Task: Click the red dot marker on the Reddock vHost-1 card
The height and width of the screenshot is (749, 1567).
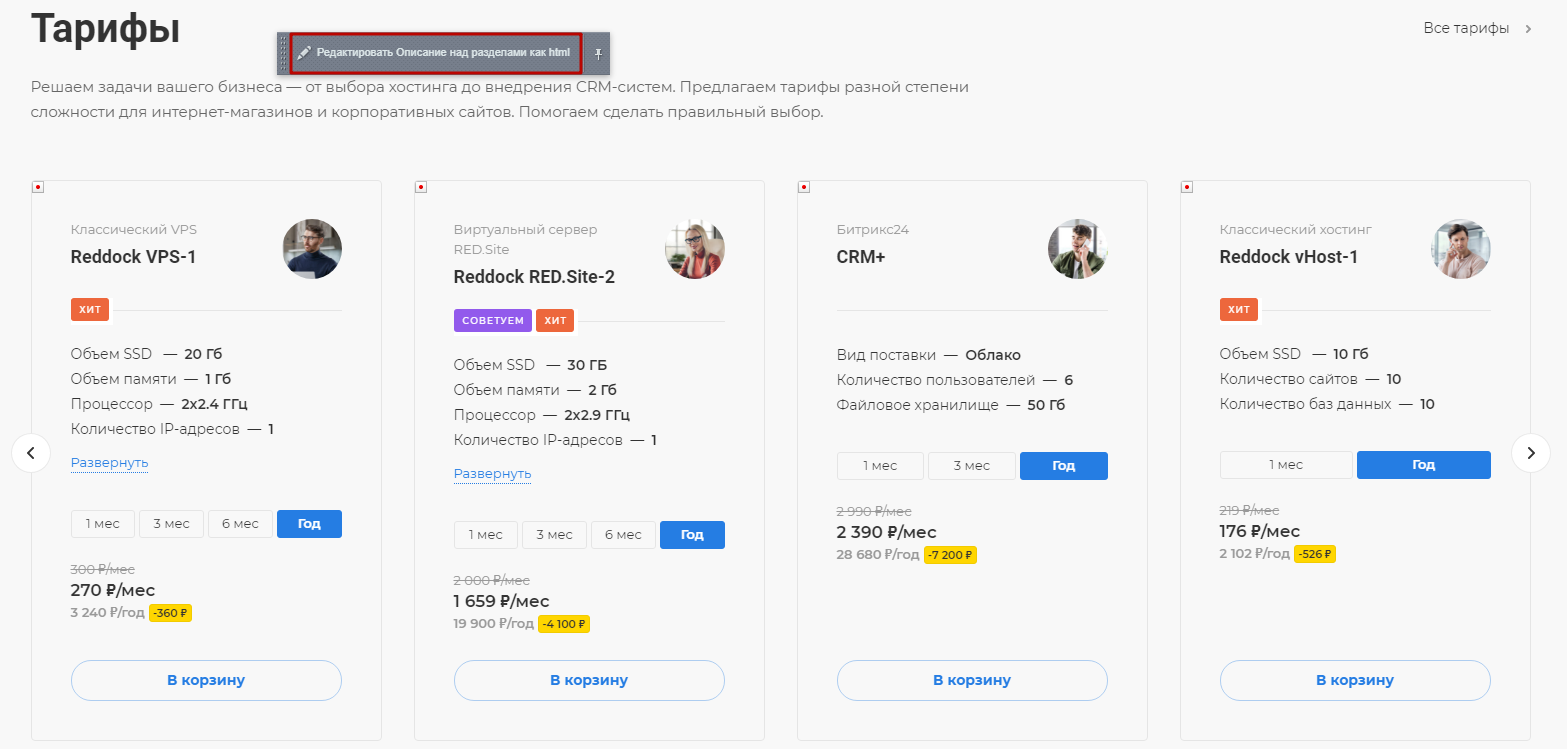Action: (1187, 187)
